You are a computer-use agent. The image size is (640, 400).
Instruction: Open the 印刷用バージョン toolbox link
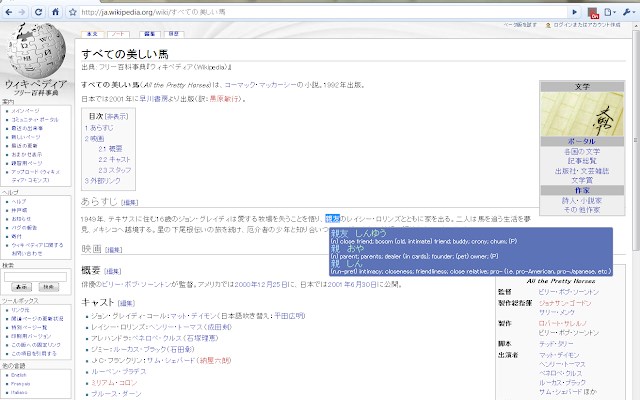pyautogui.click(x=31, y=336)
